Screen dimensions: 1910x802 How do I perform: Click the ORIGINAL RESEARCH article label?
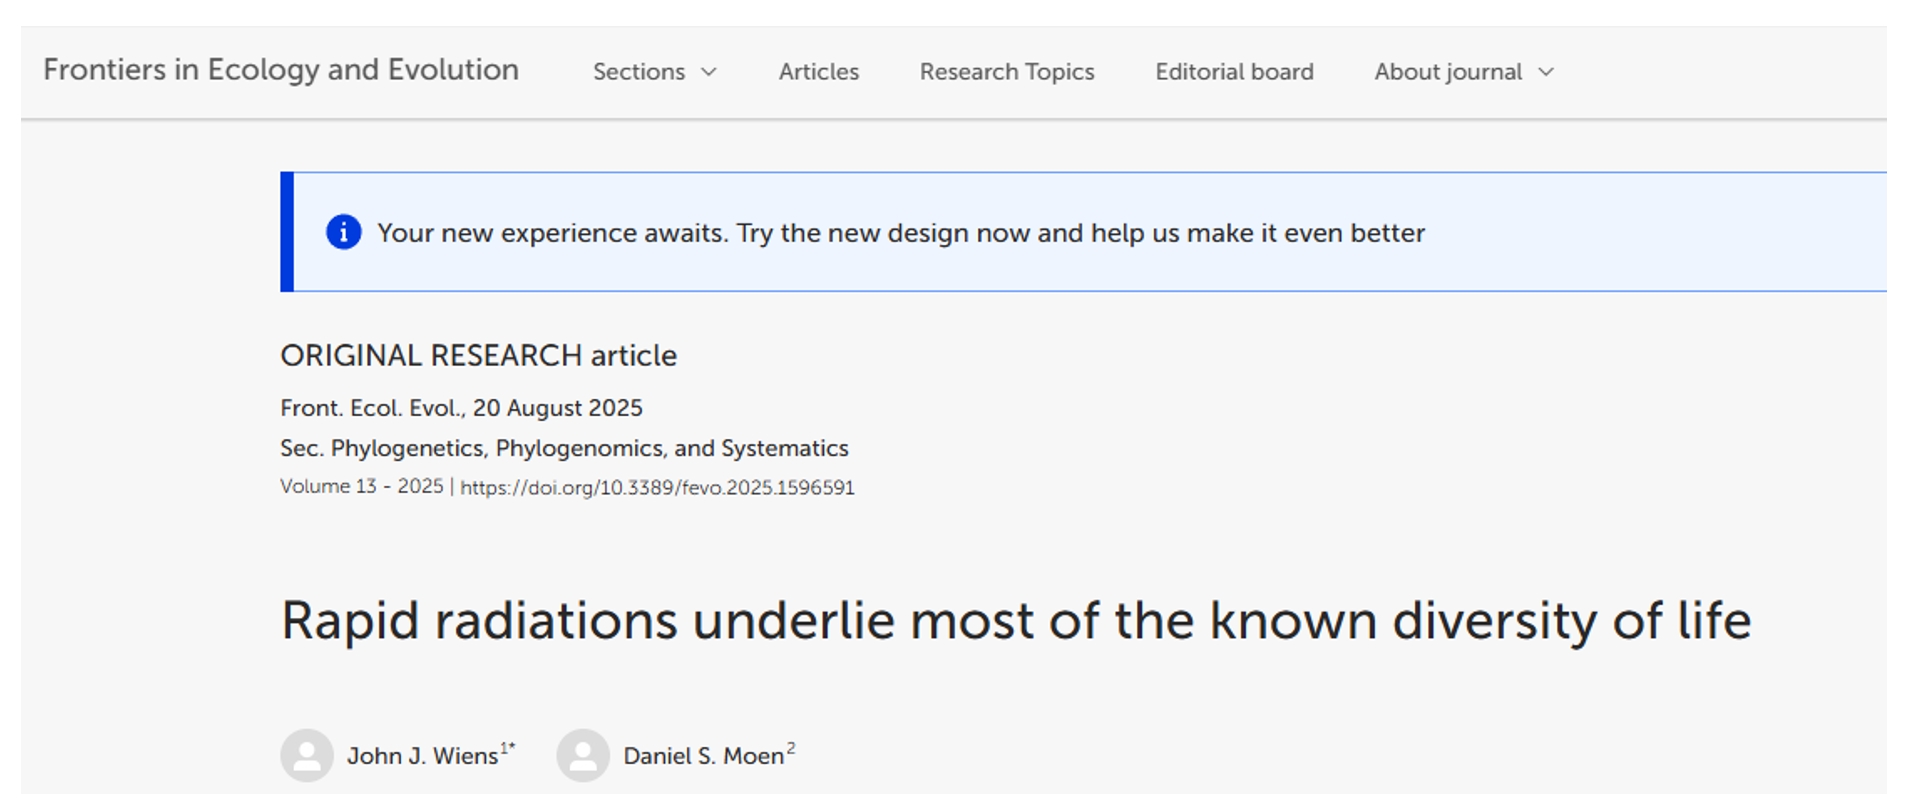(x=478, y=356)
